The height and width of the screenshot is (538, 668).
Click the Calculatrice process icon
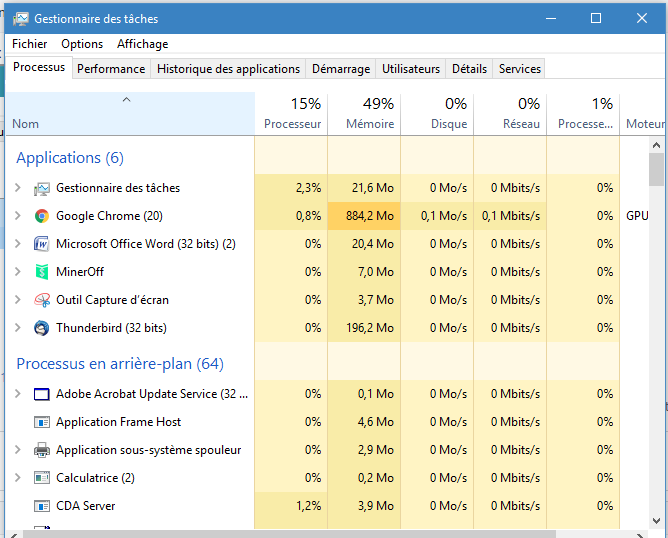(x=42, y=478)
